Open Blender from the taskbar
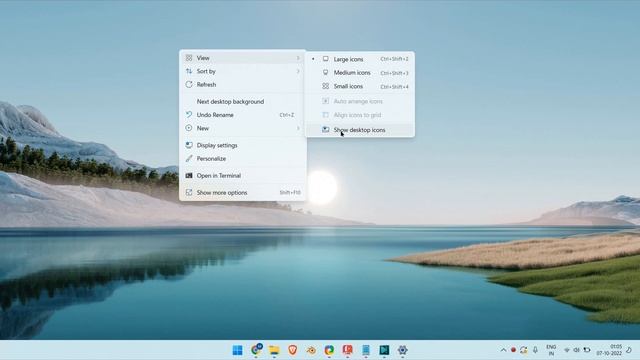 pos(311,350)
